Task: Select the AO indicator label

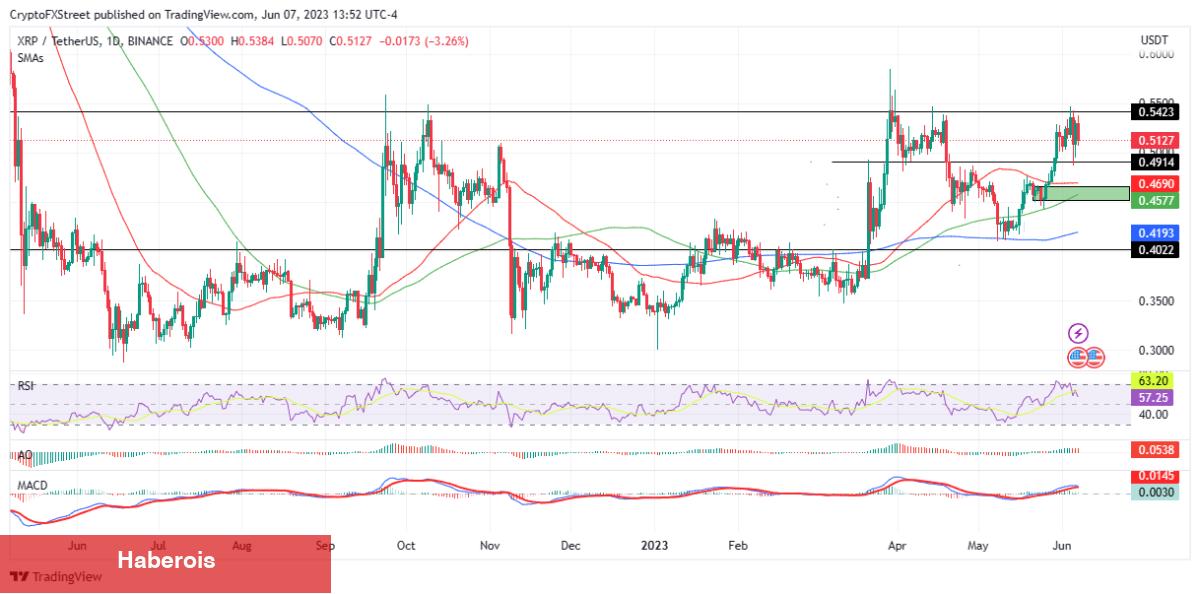Action: (x=27, y=454)
